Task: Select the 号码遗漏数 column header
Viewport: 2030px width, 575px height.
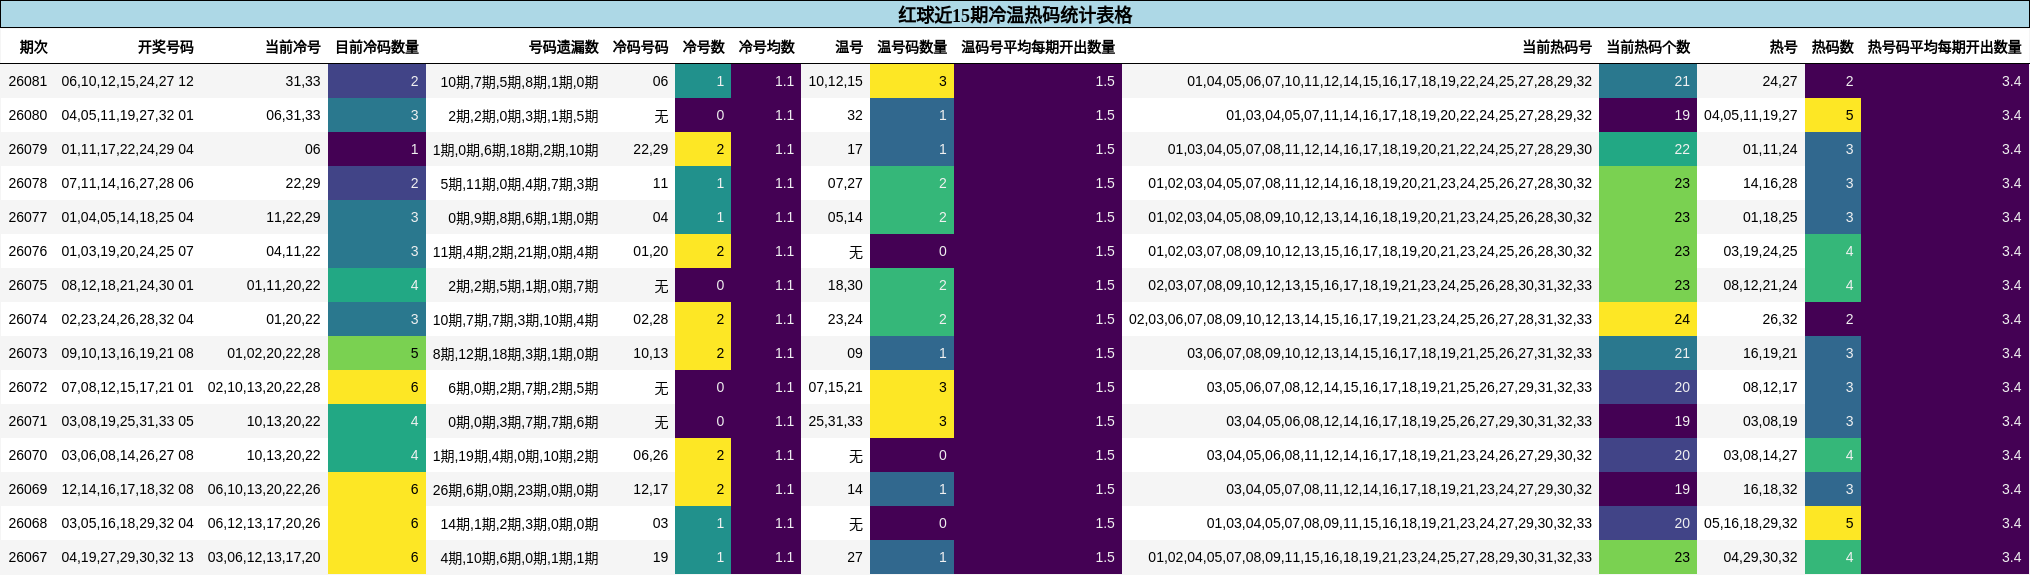Action: [564, 47]
